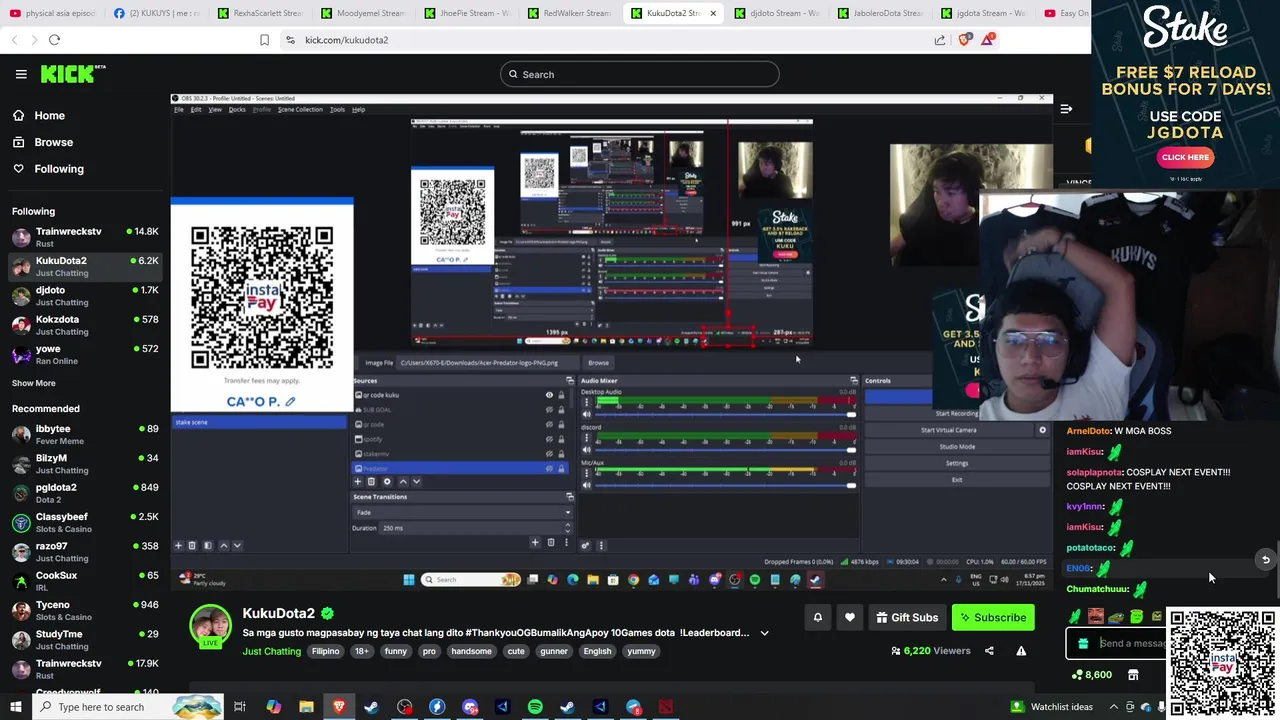Open the gift icon in the chat box
This screenshot has height=720, width=1280.
pos(1083,644)
